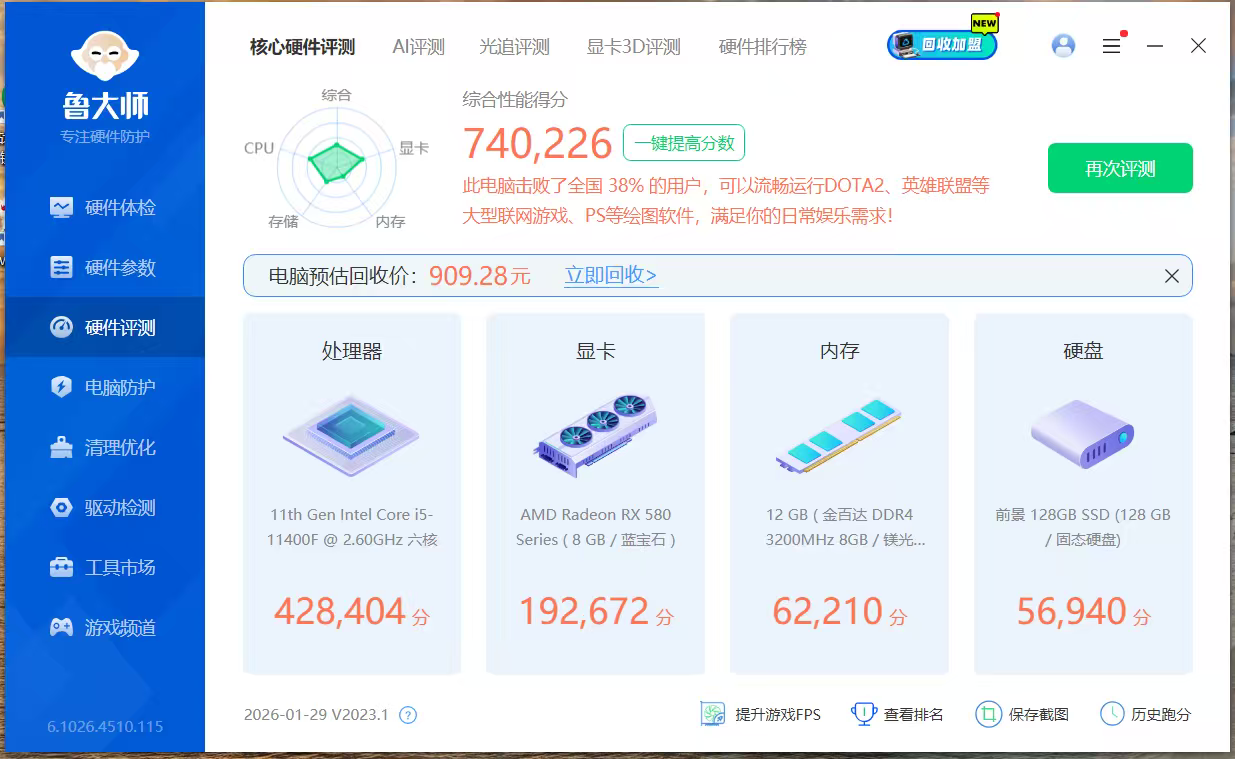1235x759 pixels.
Task: Click the green 再次评测 button
Action: click(1119, 168)
